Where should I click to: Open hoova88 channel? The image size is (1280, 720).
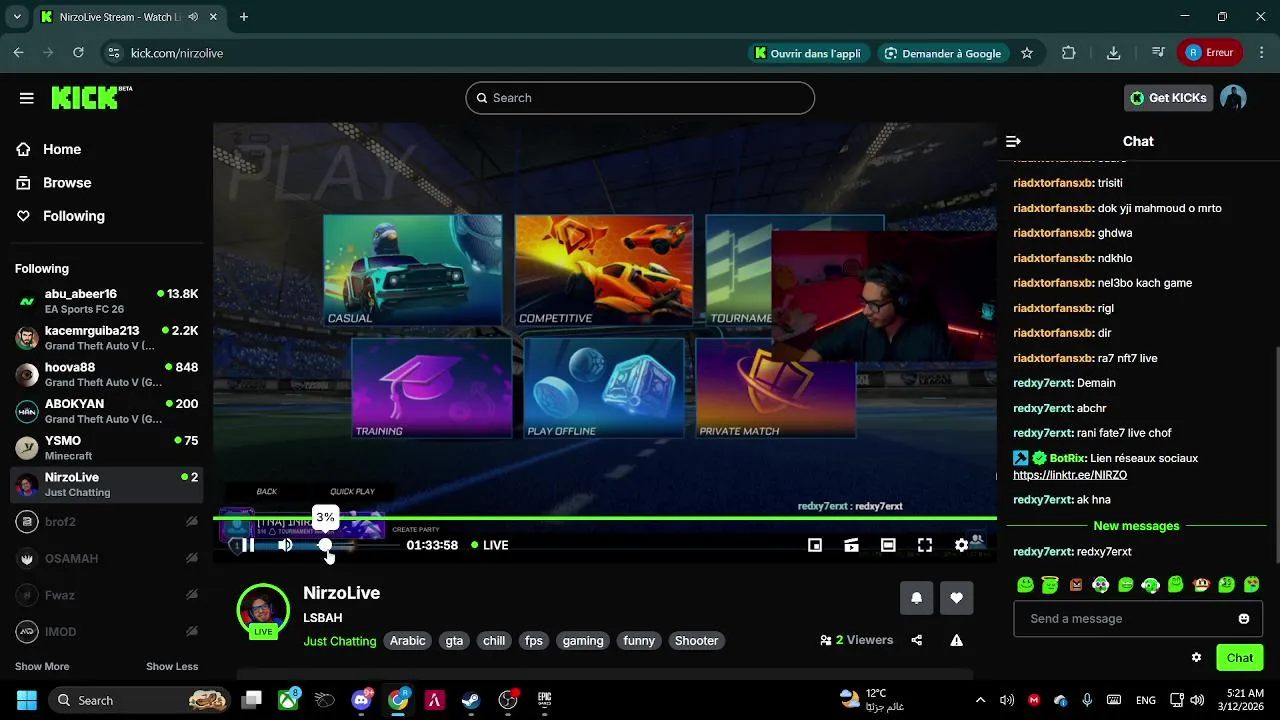(x=106, y=374)
